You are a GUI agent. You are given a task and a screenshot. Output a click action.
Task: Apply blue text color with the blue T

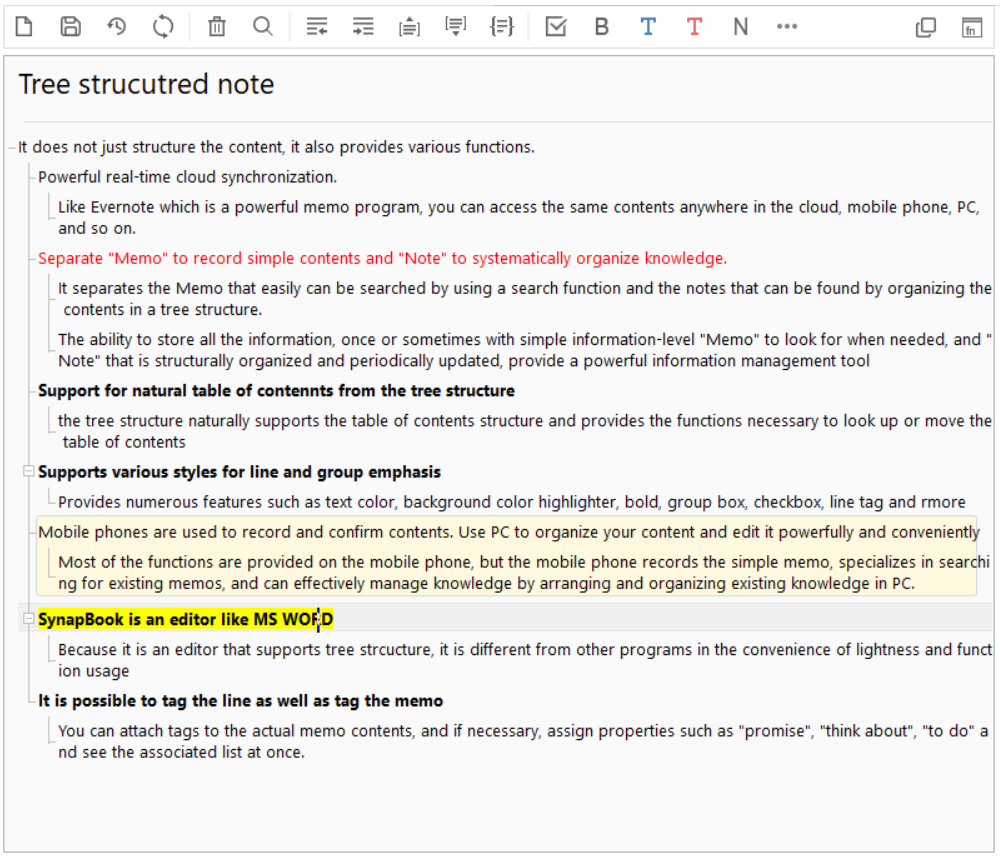point(648,27)
